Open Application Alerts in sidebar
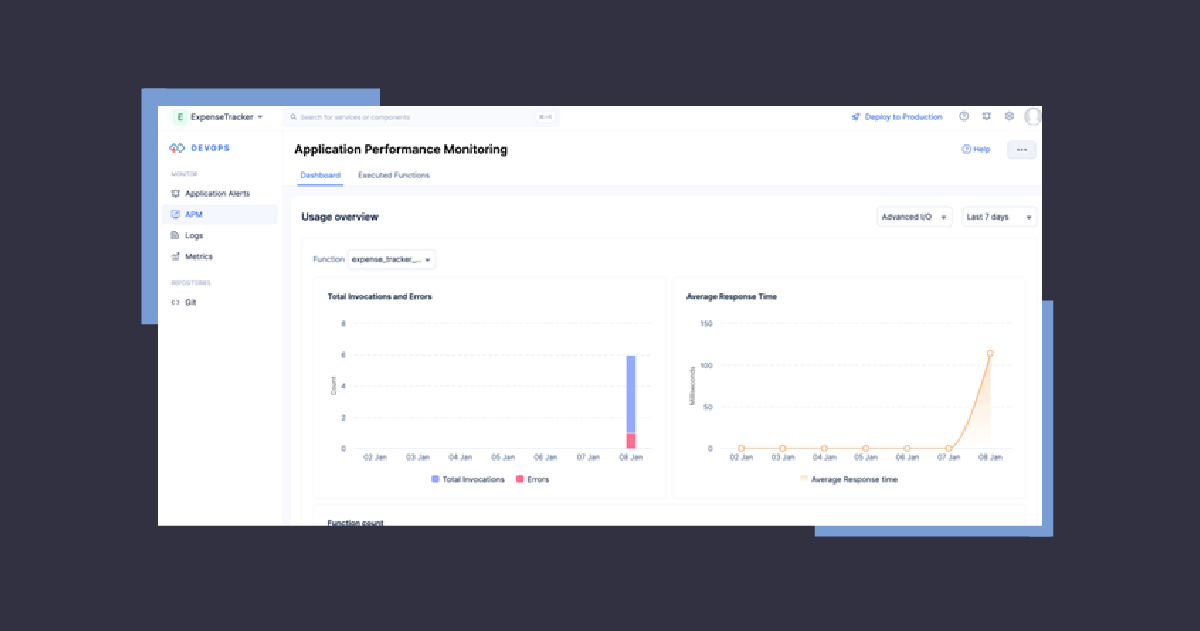Screen dimensions: 1200x631 [x=218, y=193]
